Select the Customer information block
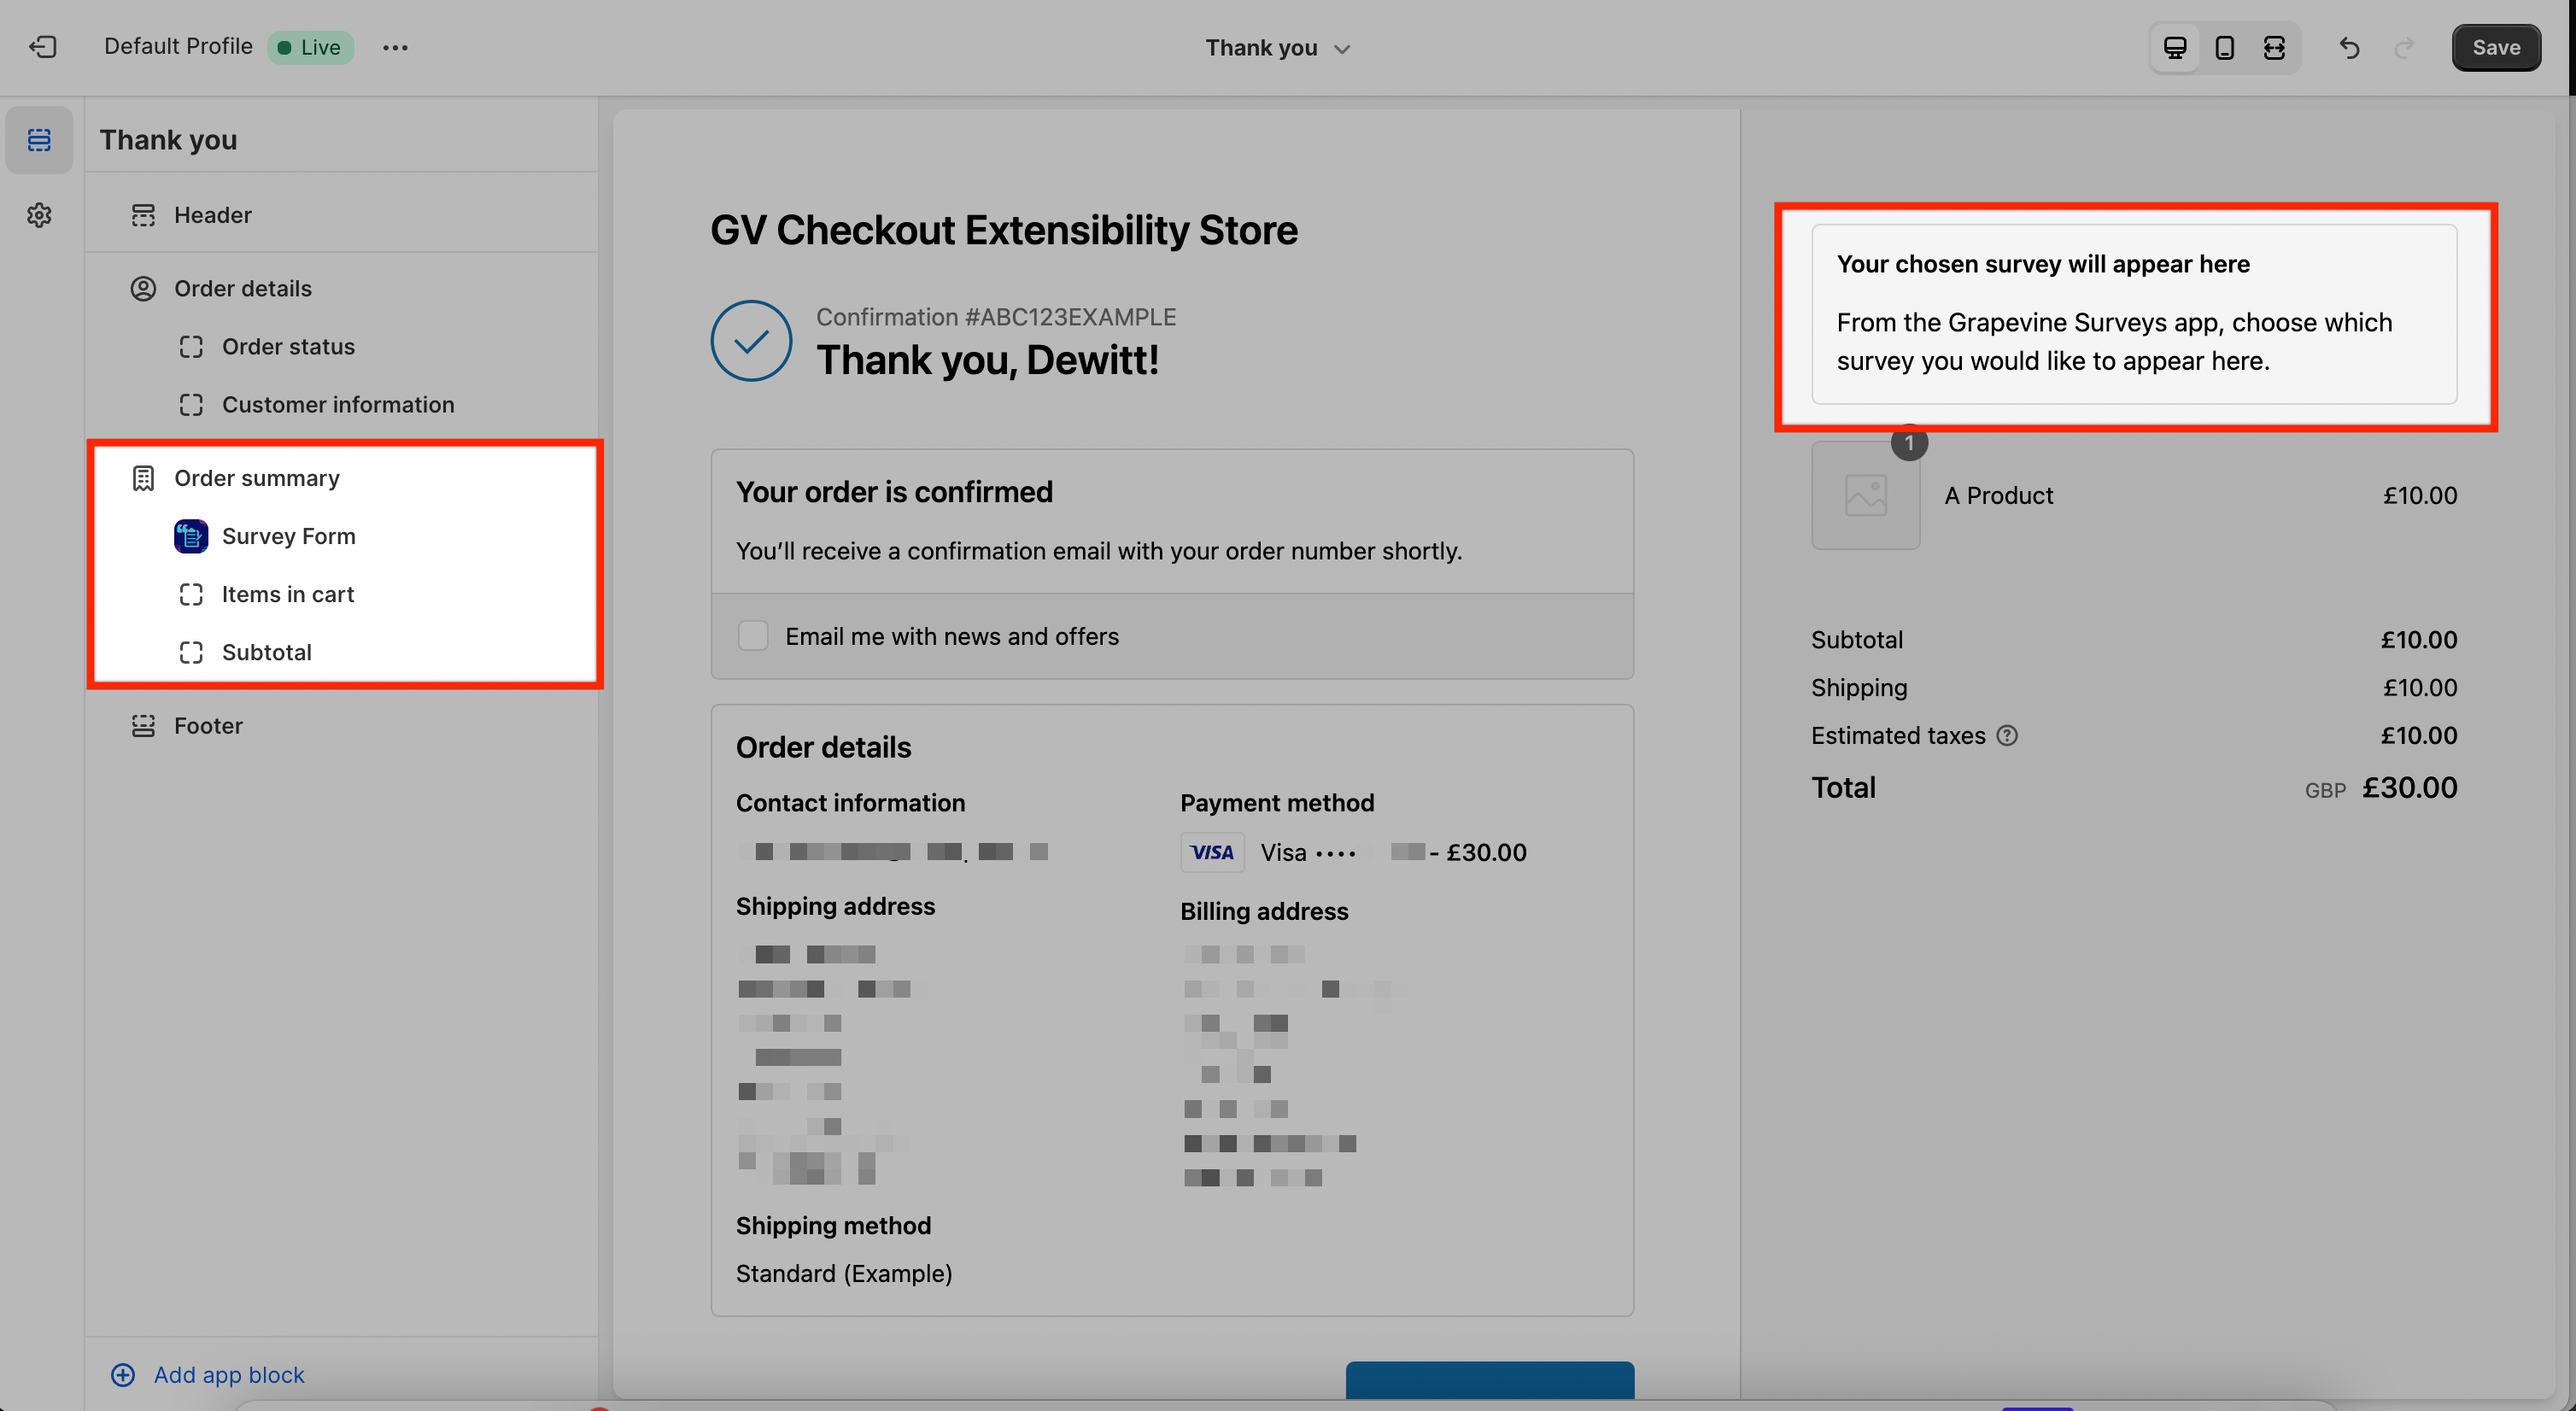The image size is (2576, 1411). click(337, 404)
